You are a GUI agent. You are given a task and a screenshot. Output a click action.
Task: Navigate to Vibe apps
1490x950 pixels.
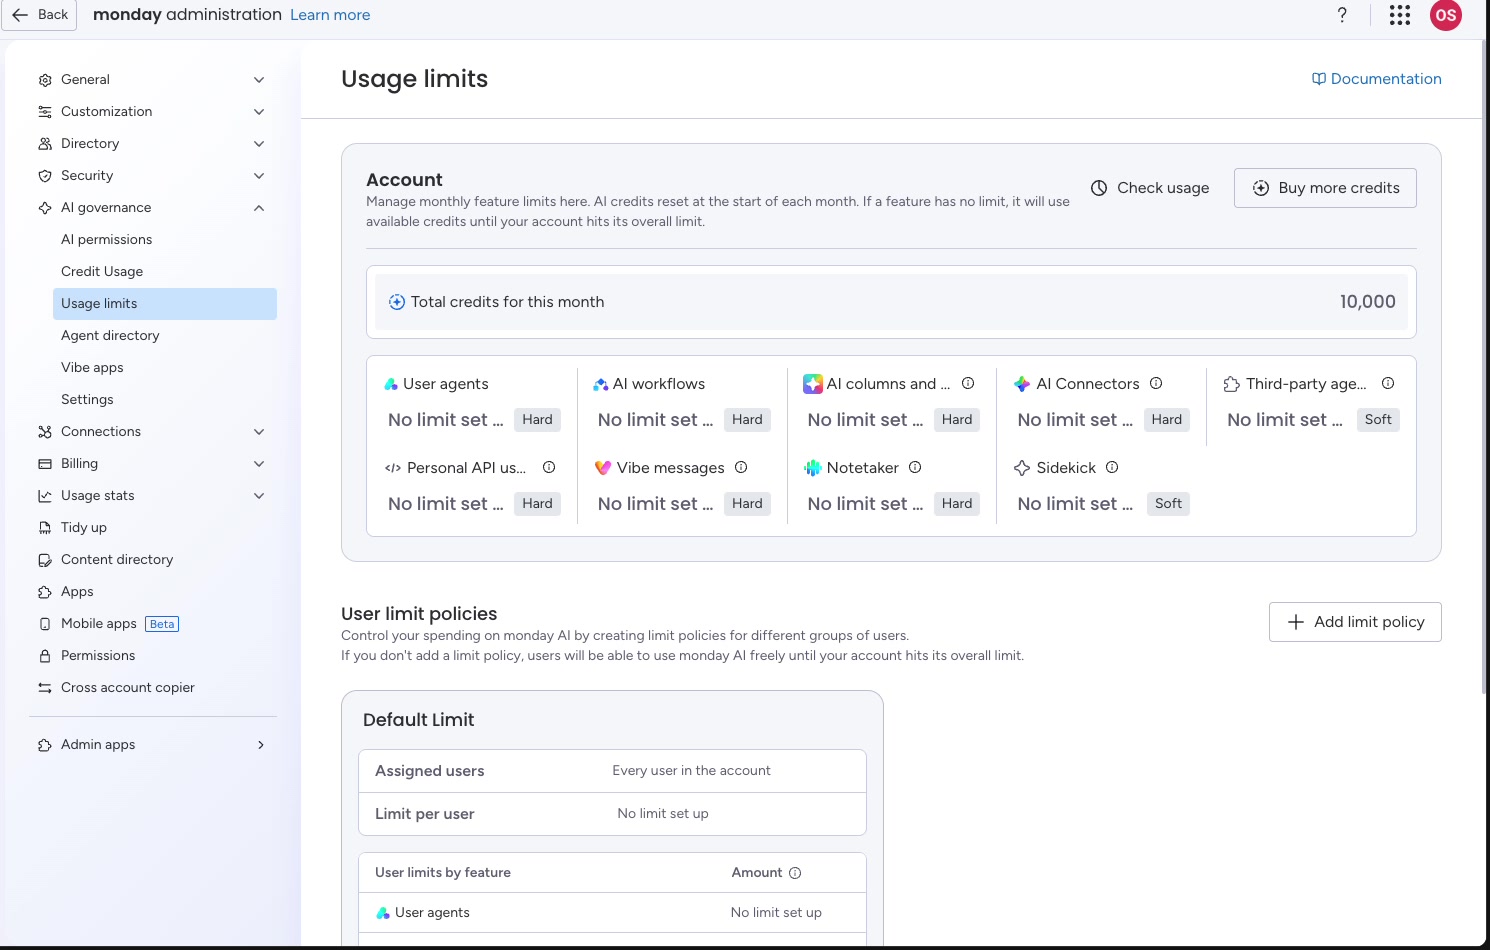[165, 368]
